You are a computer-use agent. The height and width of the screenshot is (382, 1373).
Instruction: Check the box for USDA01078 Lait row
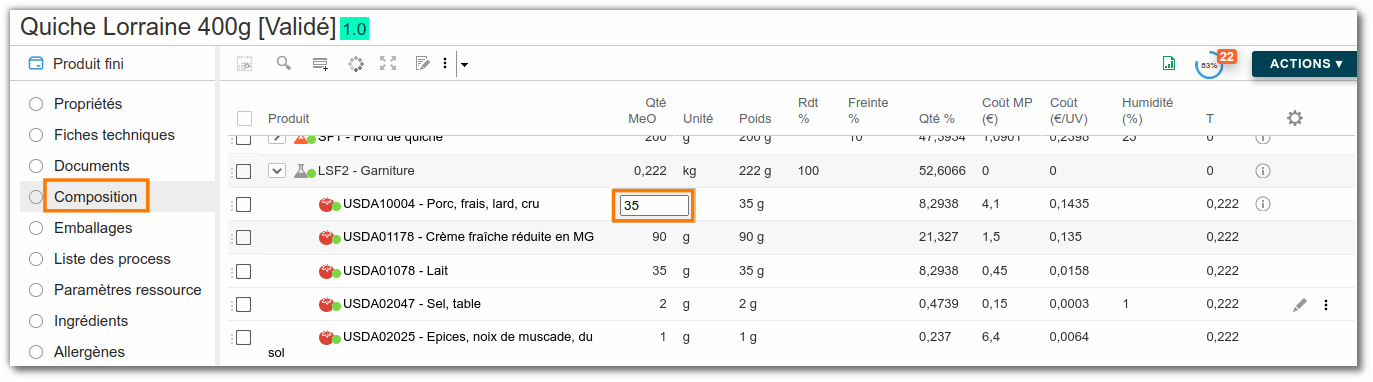pos(243,271)
